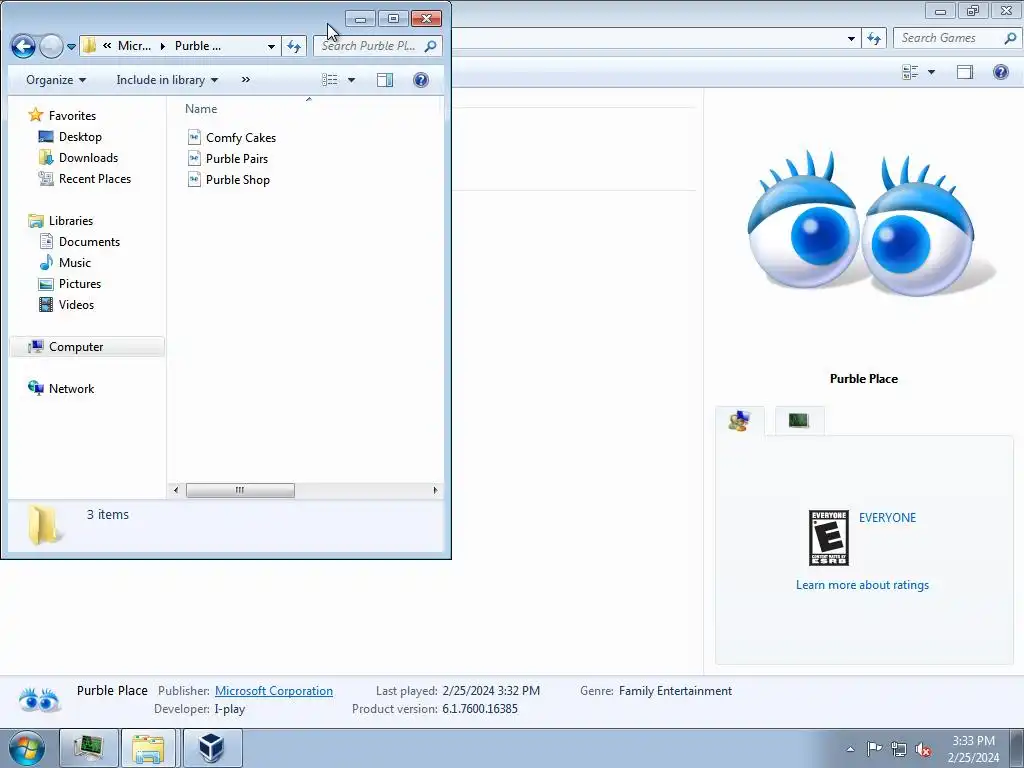Open the Documents library
The height and width of the screenshot is (768, 1024).
(x=89, y=242)
